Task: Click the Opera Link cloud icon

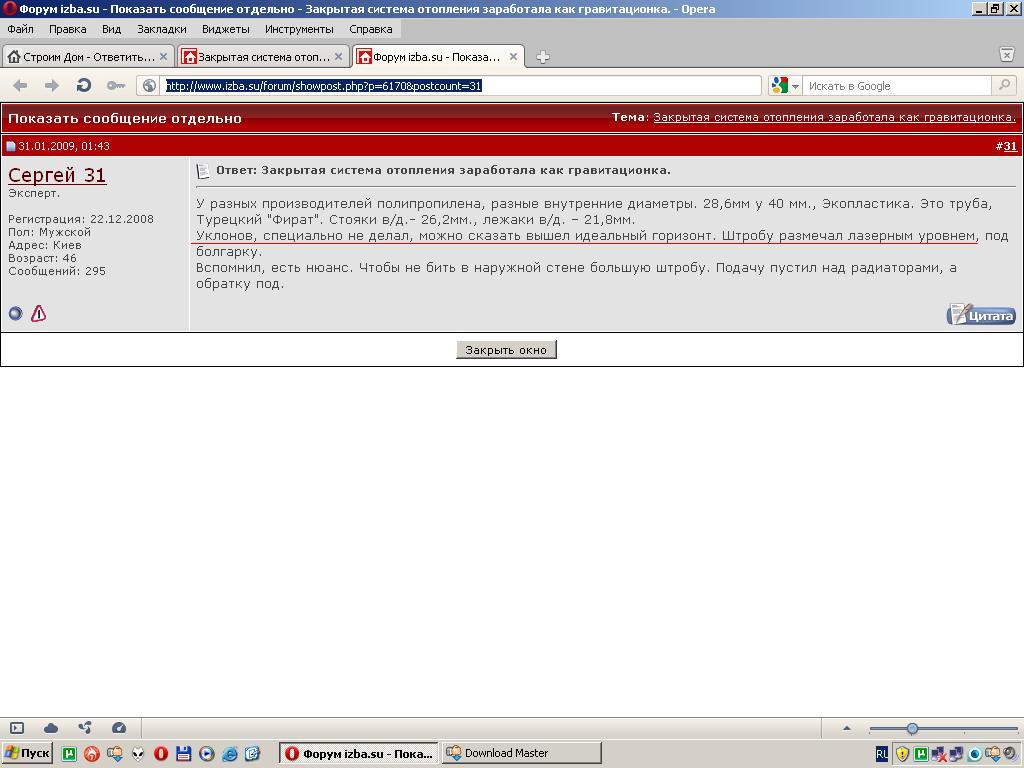Action: 51,728
